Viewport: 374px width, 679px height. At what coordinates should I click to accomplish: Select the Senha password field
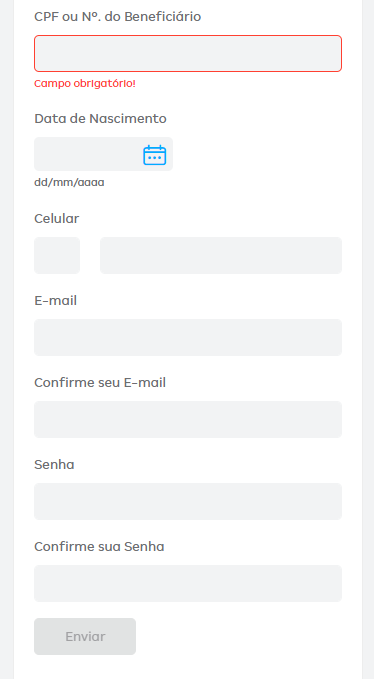188,501
